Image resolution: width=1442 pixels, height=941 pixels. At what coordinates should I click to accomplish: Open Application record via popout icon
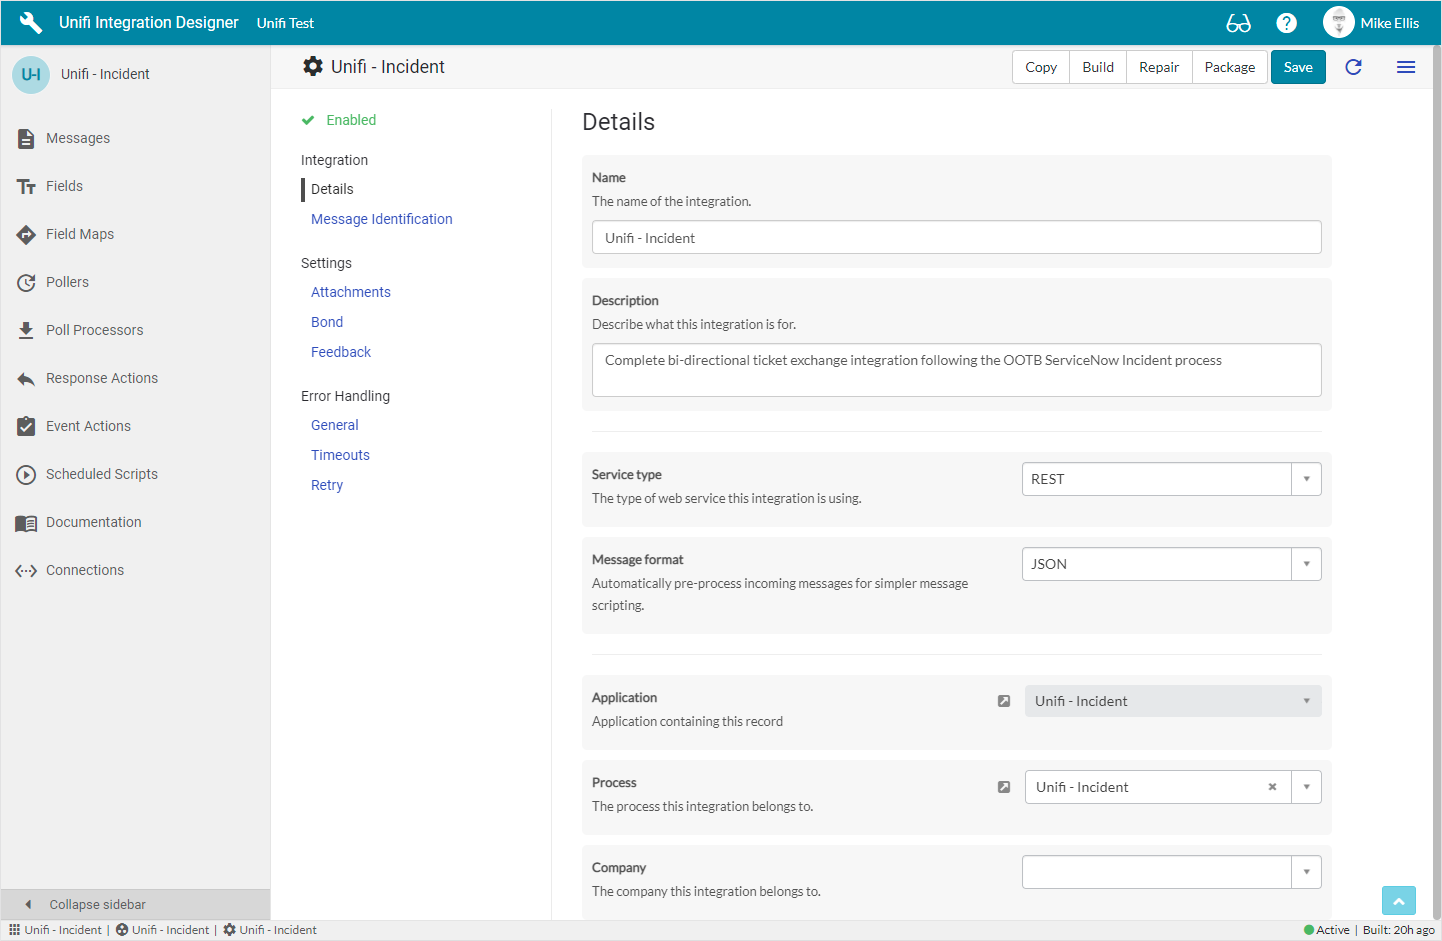(x=1004, y=701)
